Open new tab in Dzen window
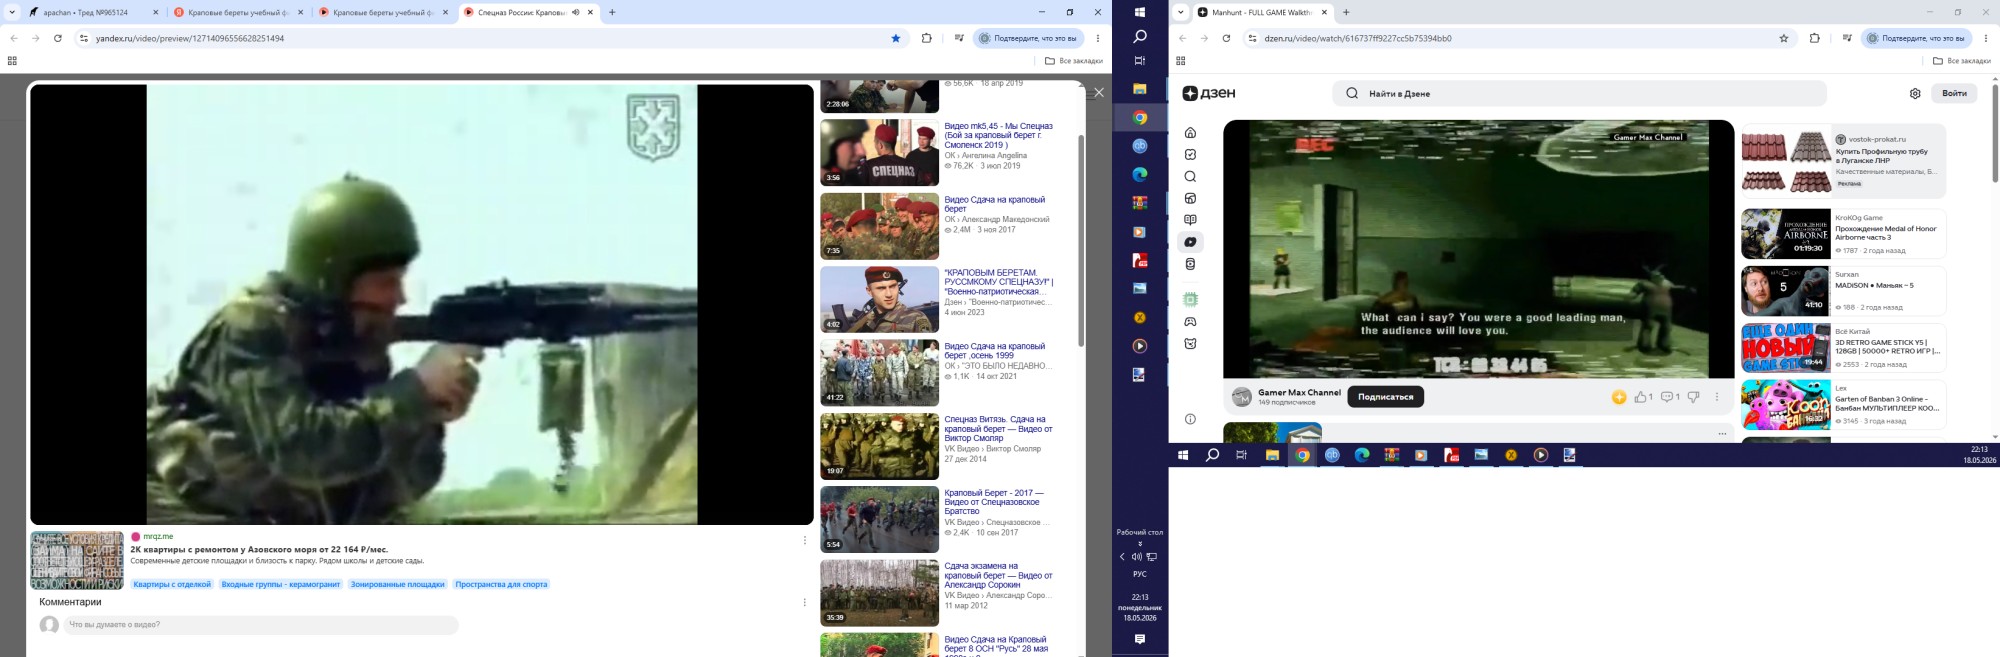Image resolution: width=2000 pixels, height=657 pixels. coord(1346,12)
